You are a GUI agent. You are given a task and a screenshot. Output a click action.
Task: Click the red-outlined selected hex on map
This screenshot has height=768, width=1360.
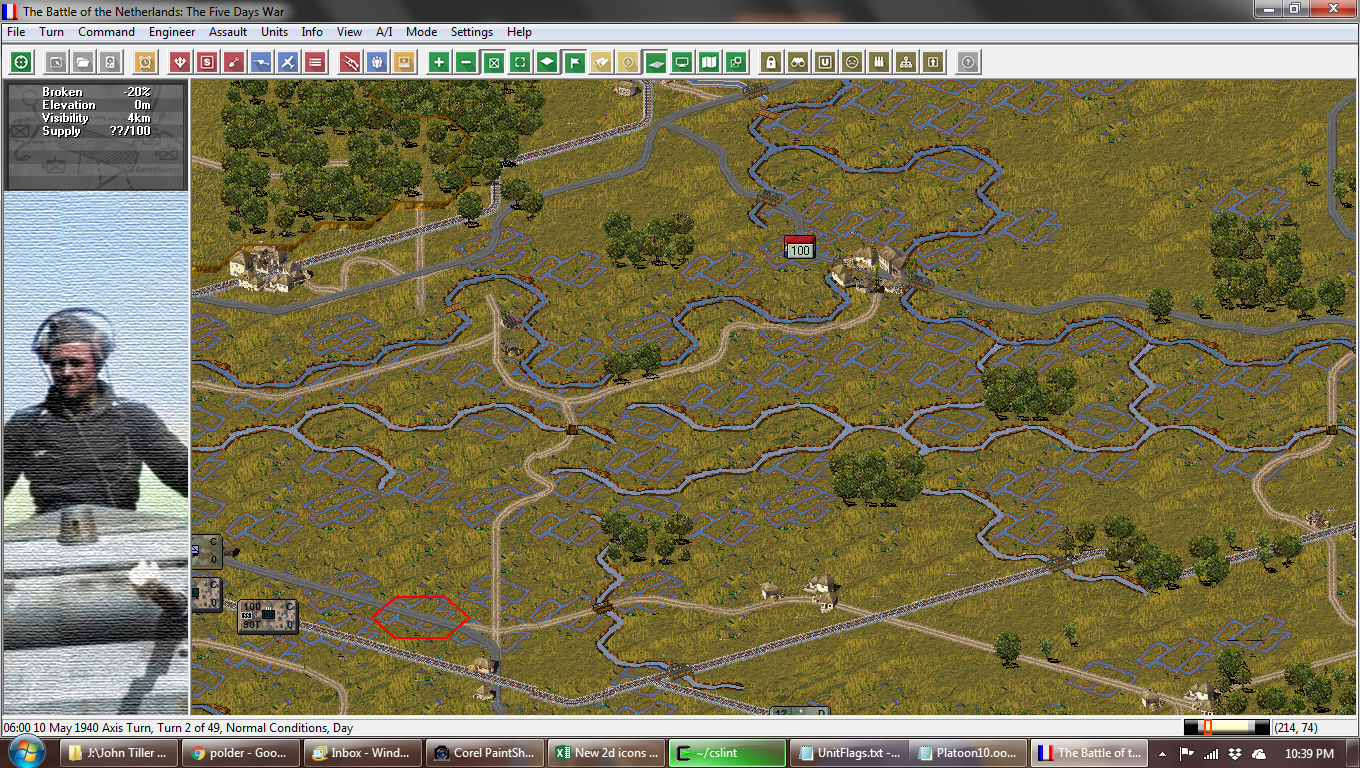421,616
